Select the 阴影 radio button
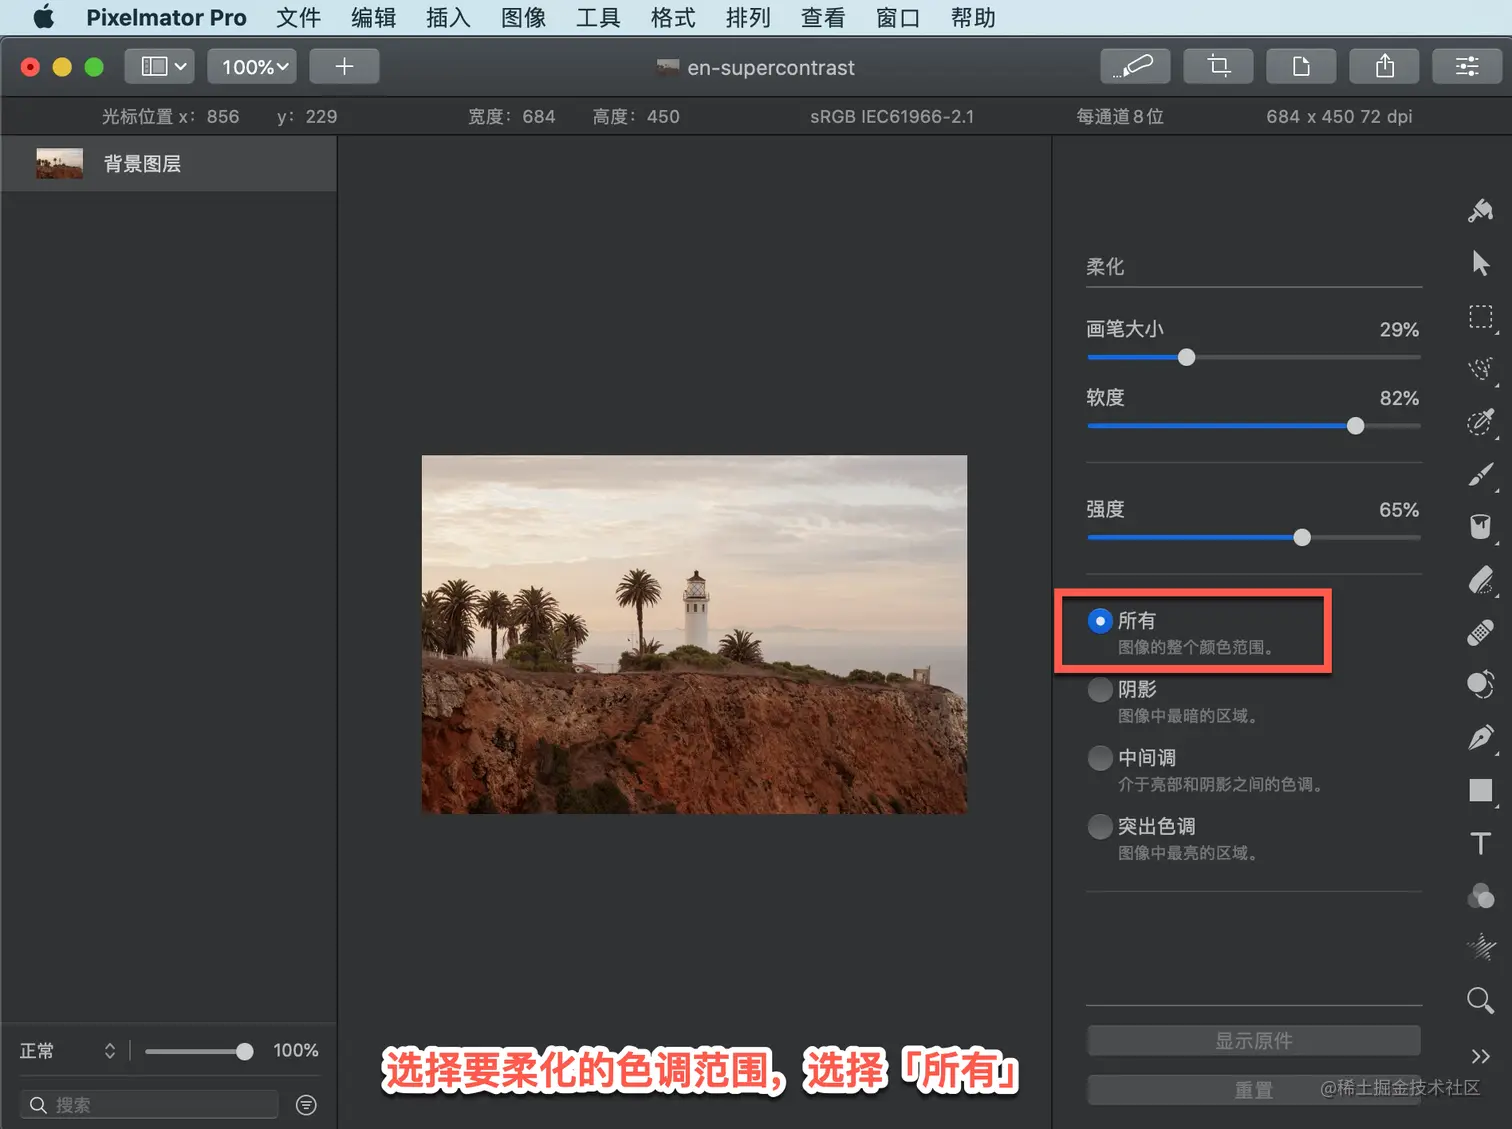Viewport: 1512px width, 1129px height. 1100,690
